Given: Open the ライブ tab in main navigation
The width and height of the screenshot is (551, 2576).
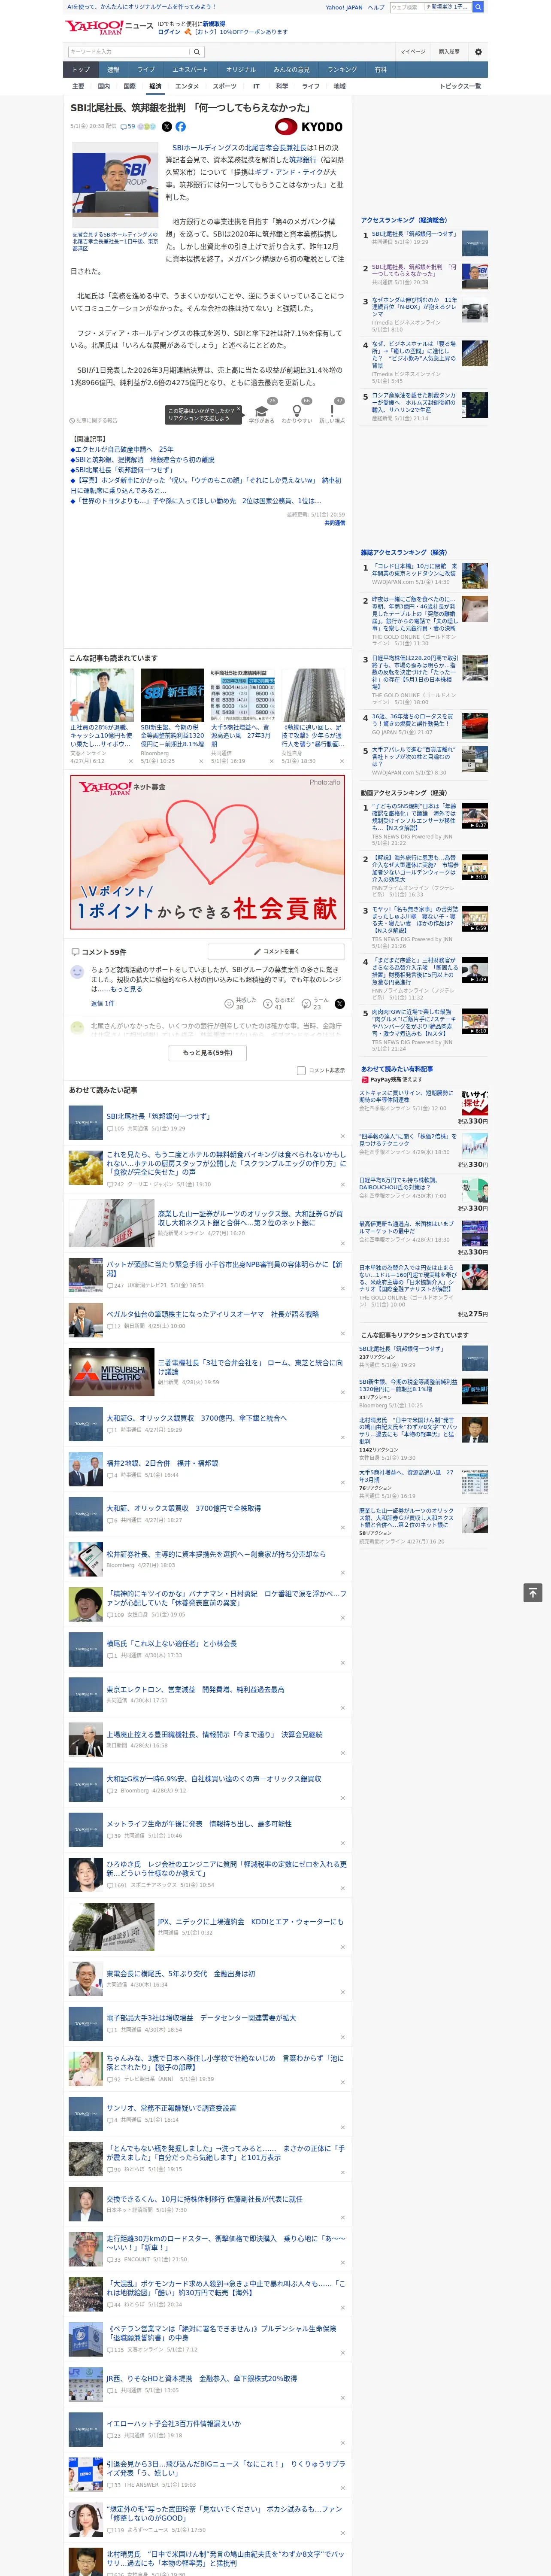Looking at the screenshot, I should click(146, 70).
